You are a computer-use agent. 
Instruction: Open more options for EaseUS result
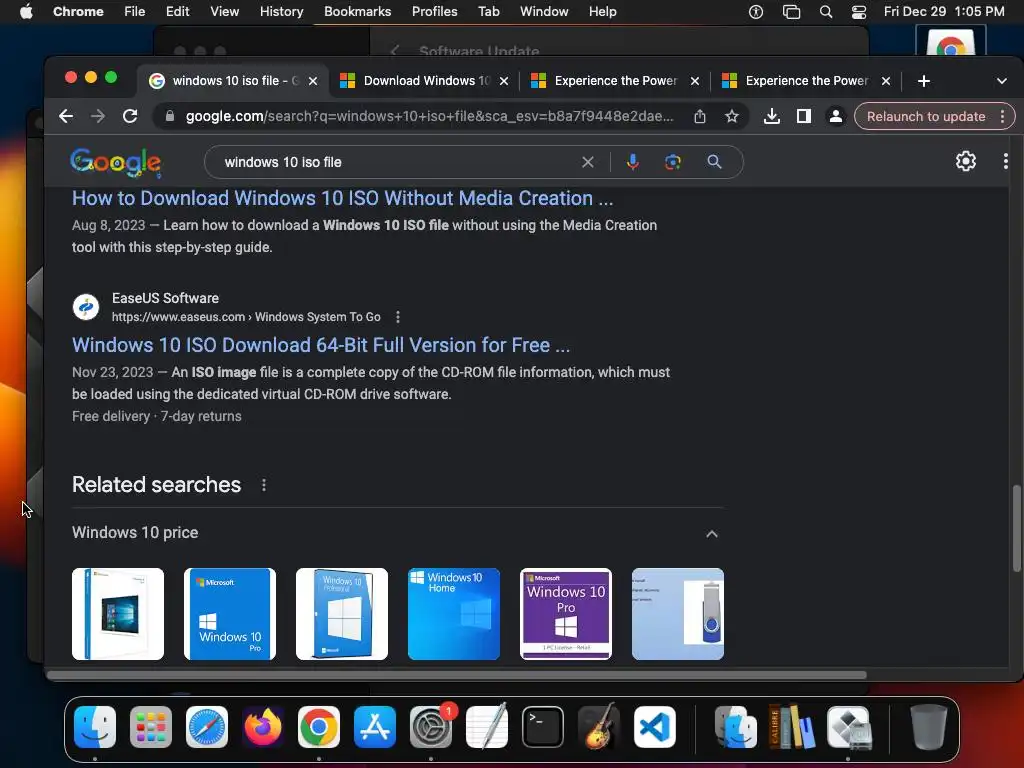[398, 317]
